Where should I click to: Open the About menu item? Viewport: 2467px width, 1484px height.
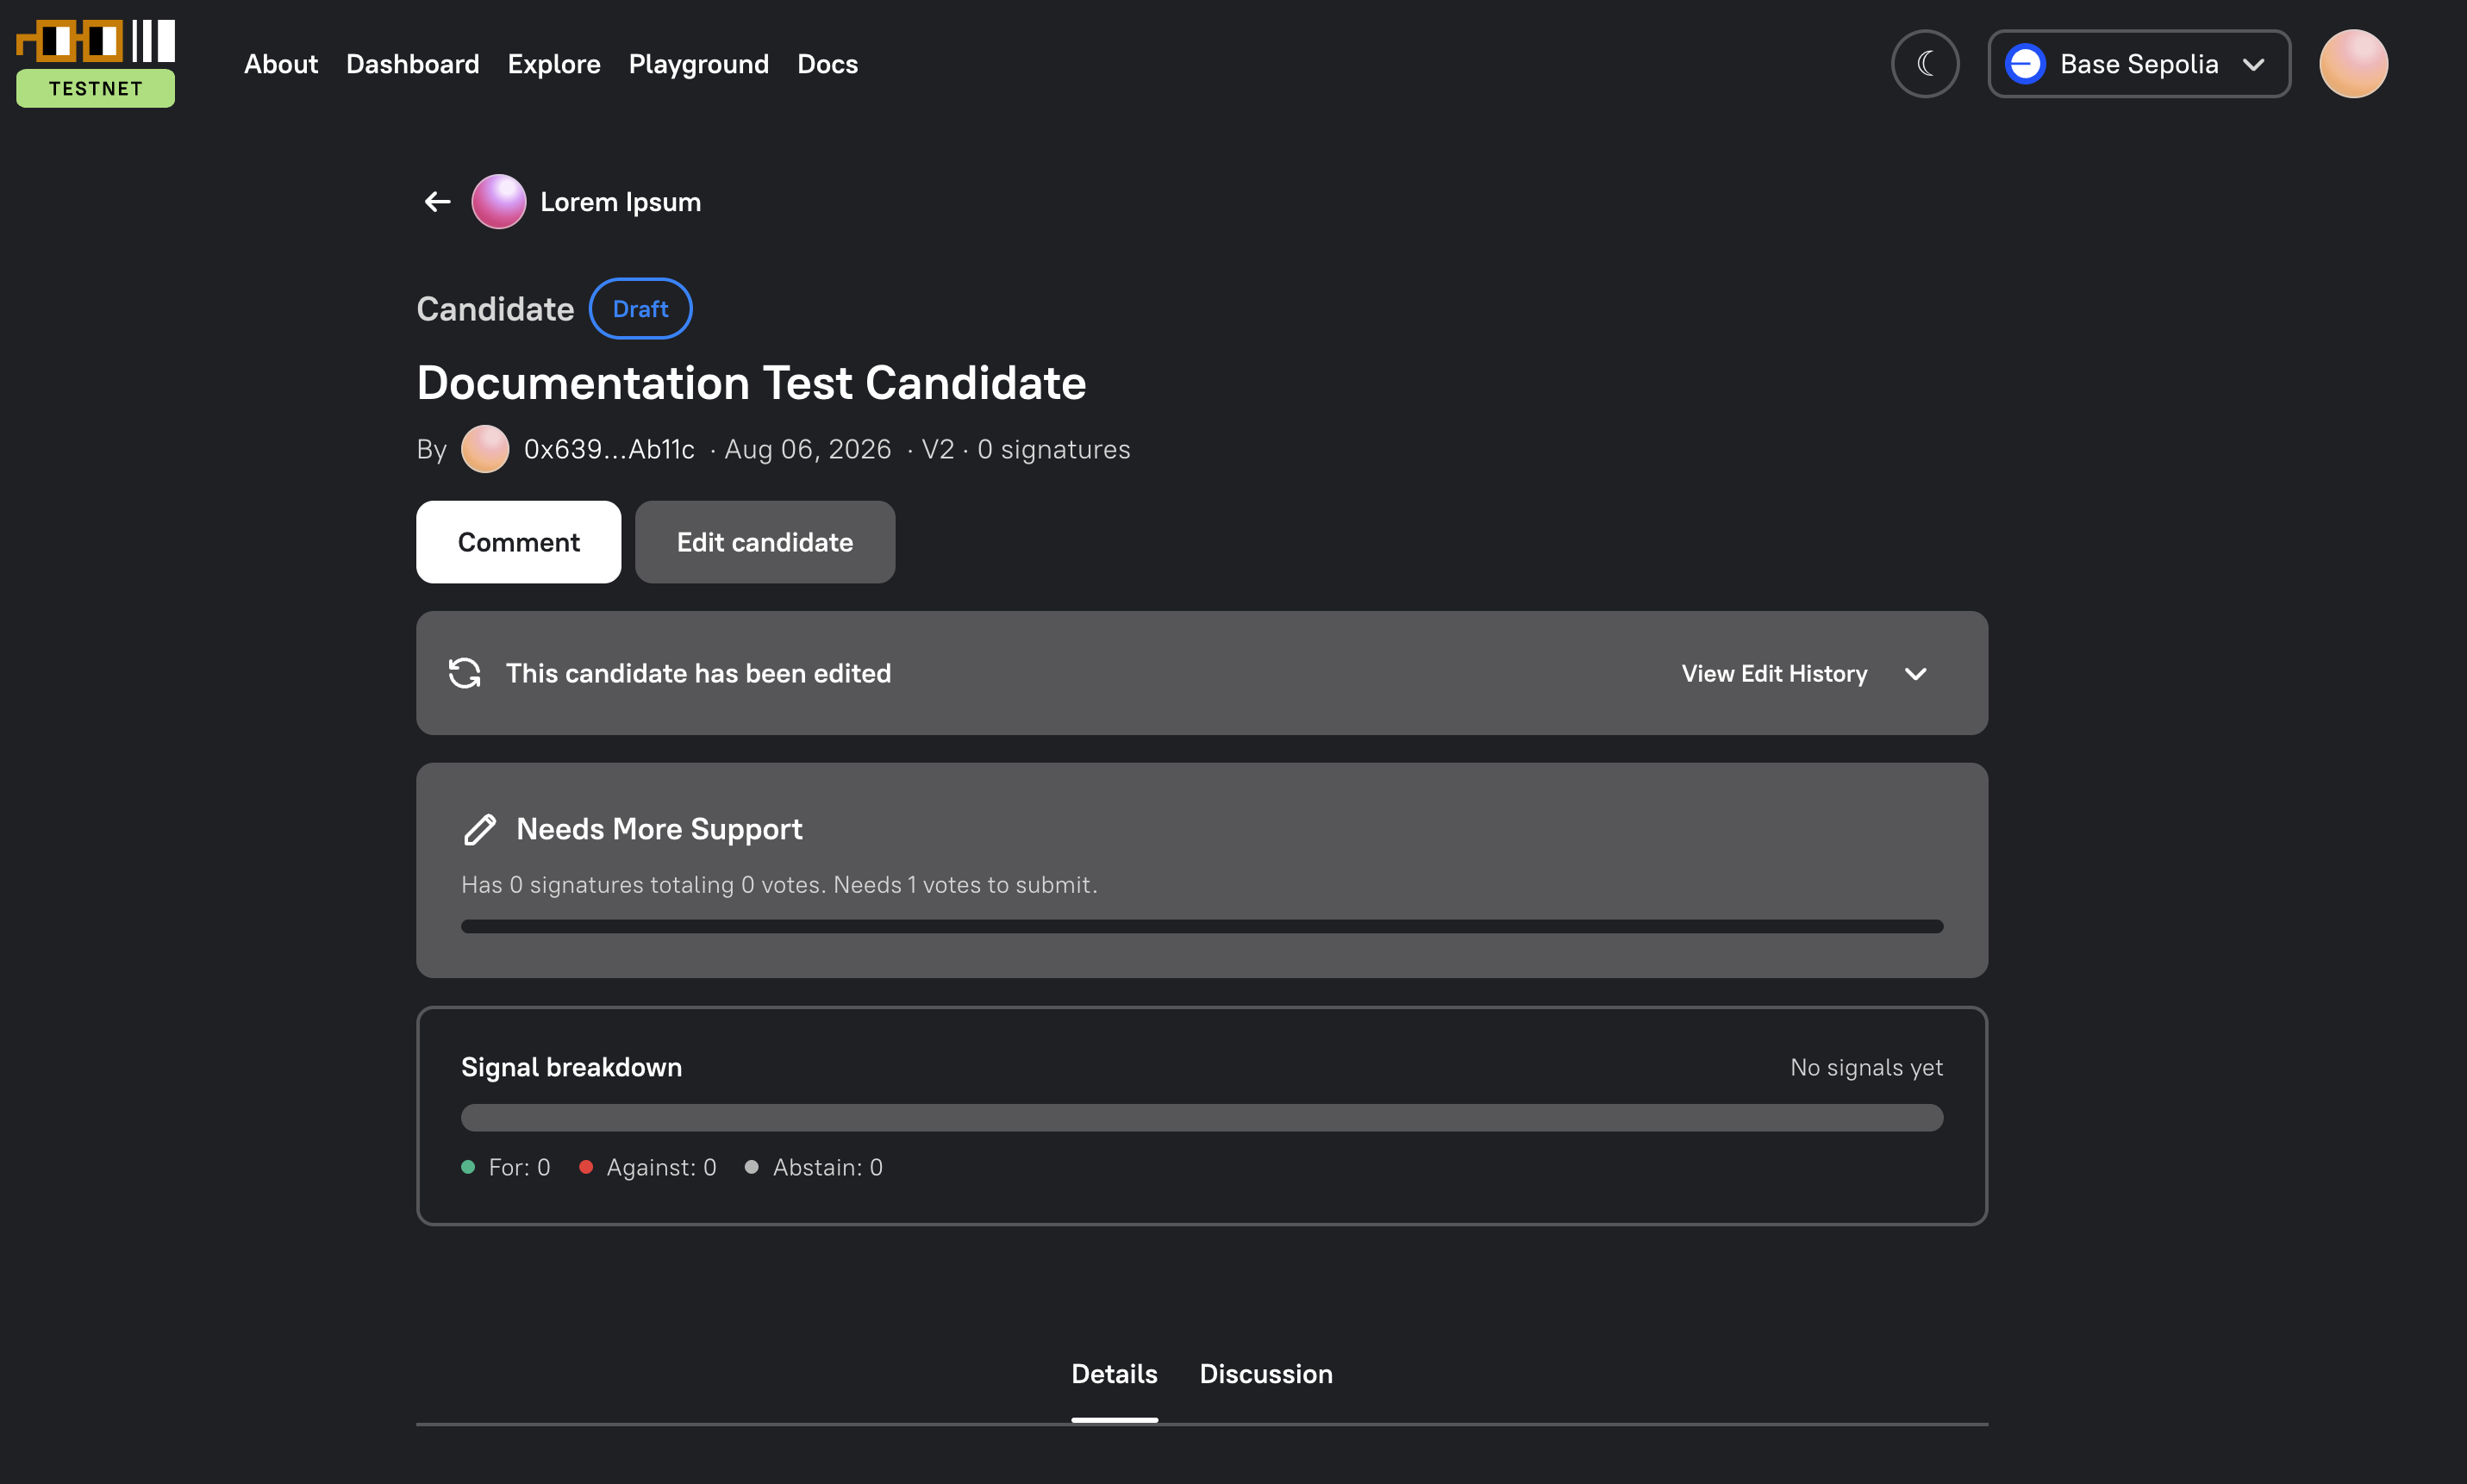281,64
